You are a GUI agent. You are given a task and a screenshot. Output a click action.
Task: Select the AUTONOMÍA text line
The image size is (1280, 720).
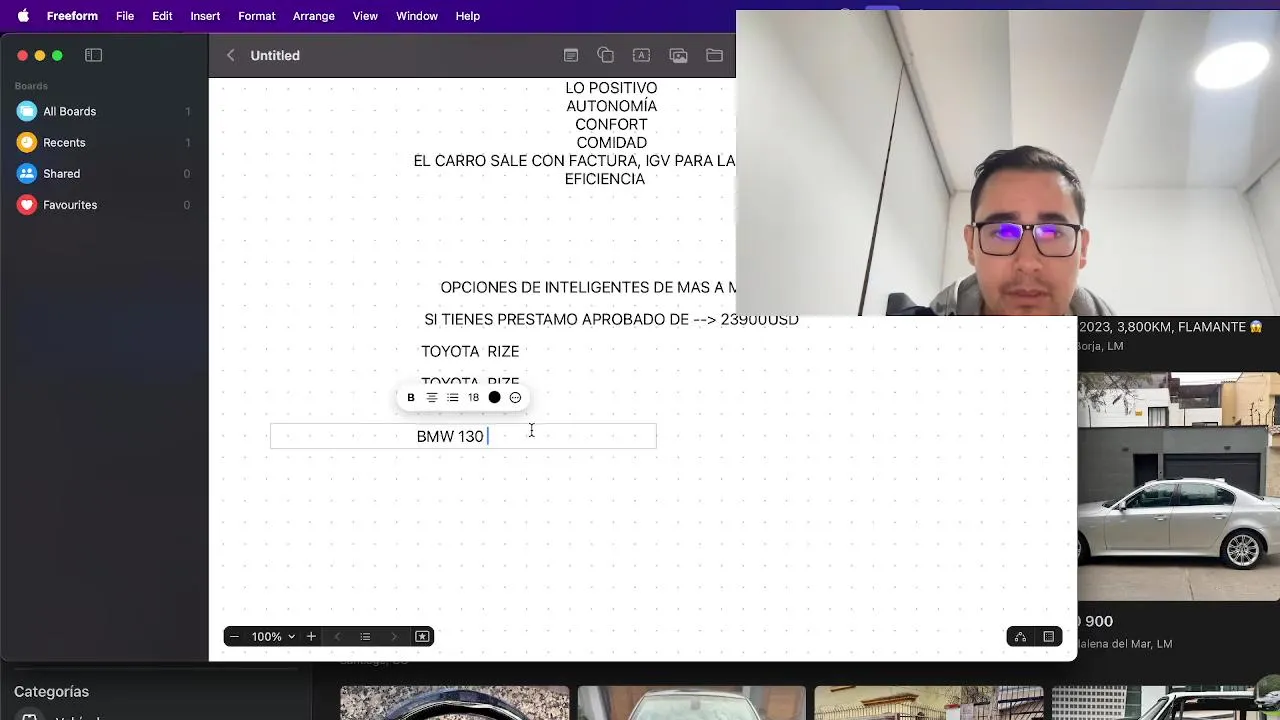[x=611, y=106]
